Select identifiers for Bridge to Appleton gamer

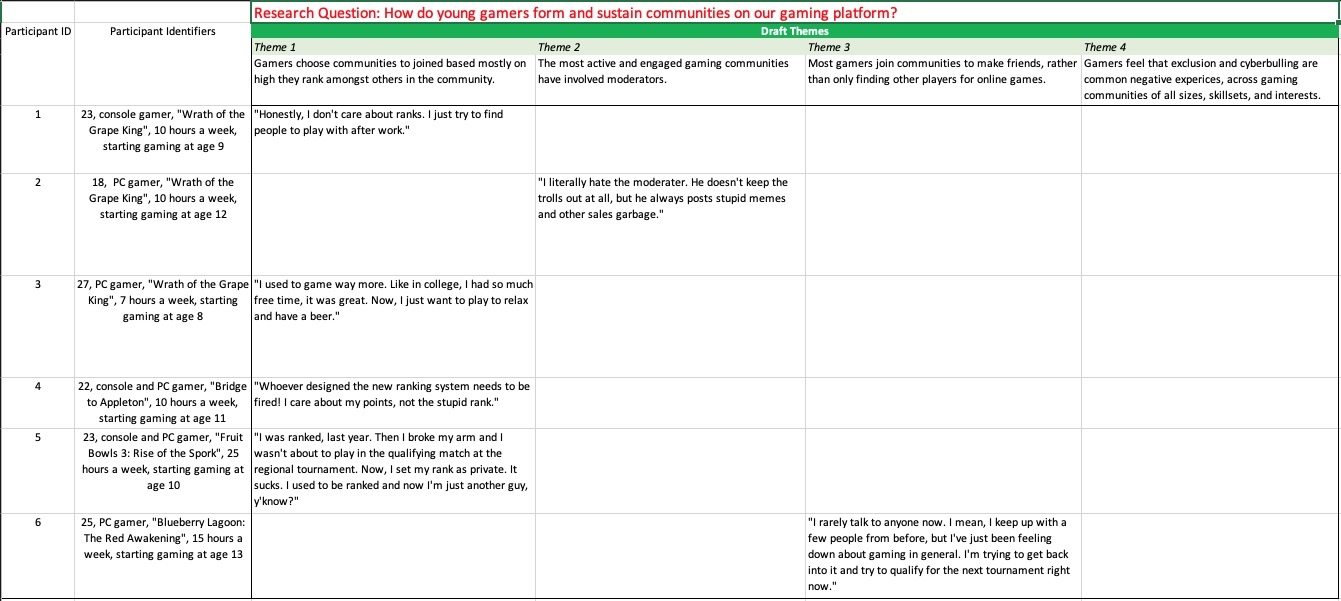pos(163,403)
